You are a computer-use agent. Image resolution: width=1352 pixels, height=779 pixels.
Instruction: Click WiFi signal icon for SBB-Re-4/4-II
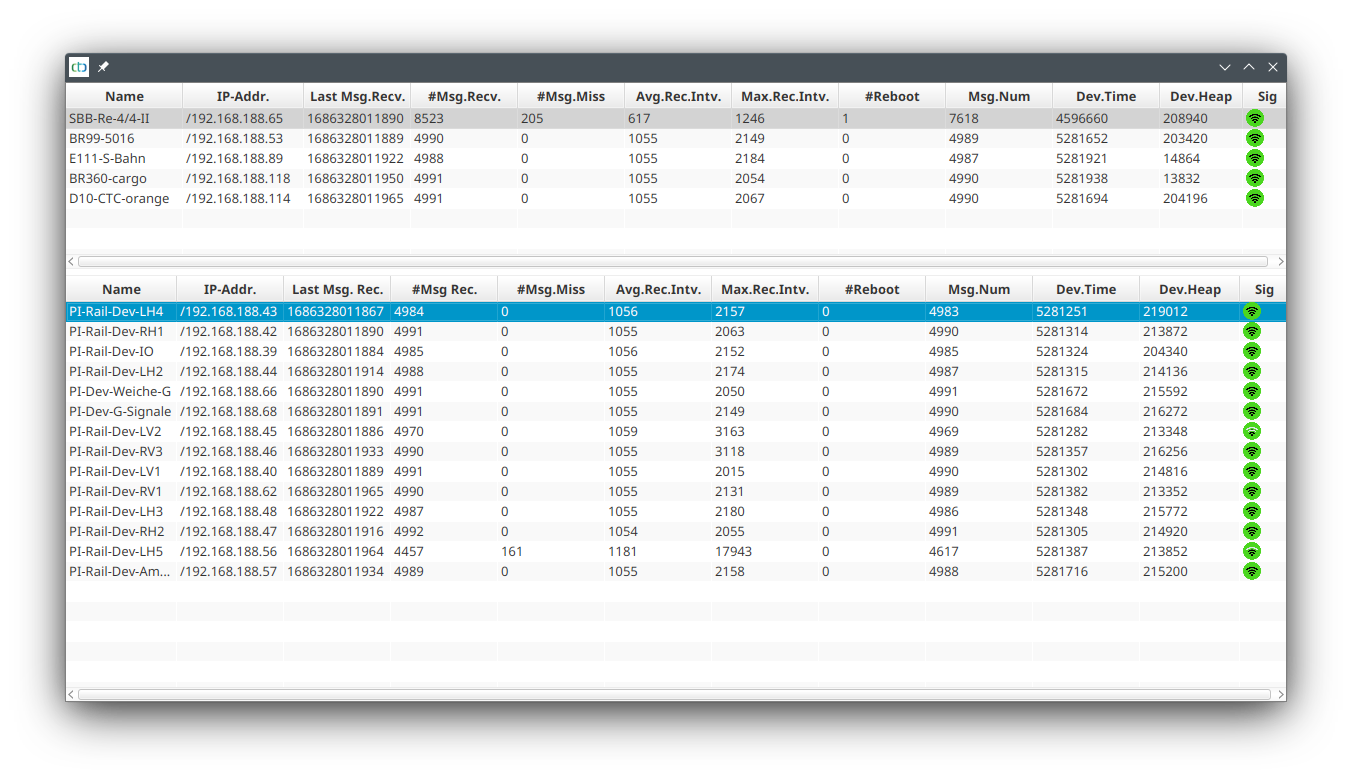point(1254,118)
